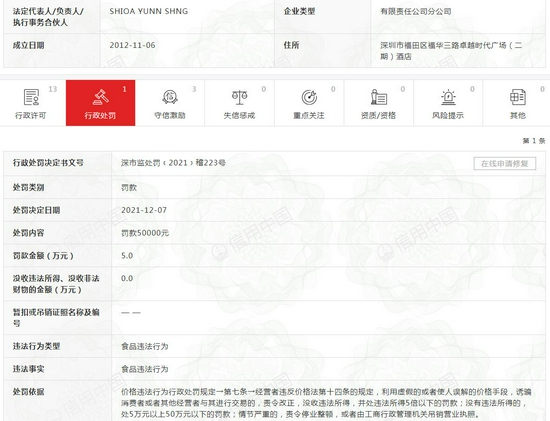
Task: Open the 守信激励 medal icon
Action: (x=170, y=97)
